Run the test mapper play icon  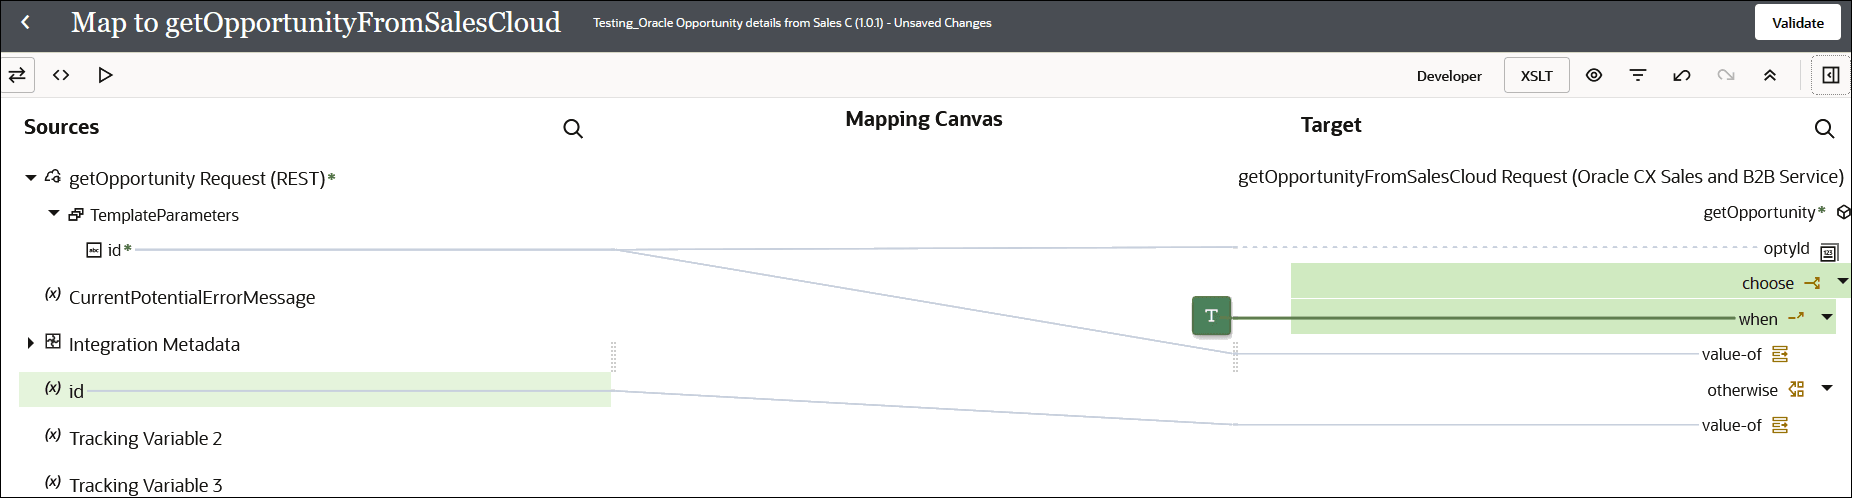105,75
